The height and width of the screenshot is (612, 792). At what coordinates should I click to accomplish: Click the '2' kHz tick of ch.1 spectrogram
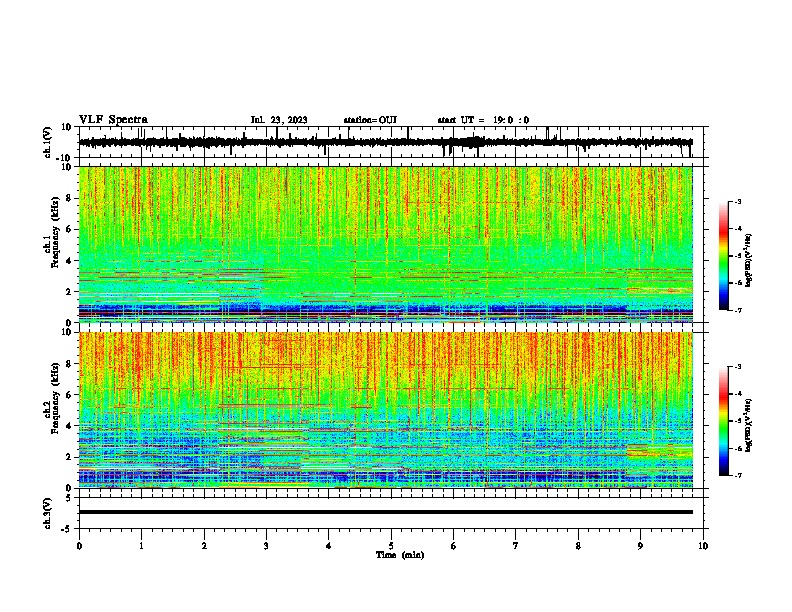[x=69, y=292]
